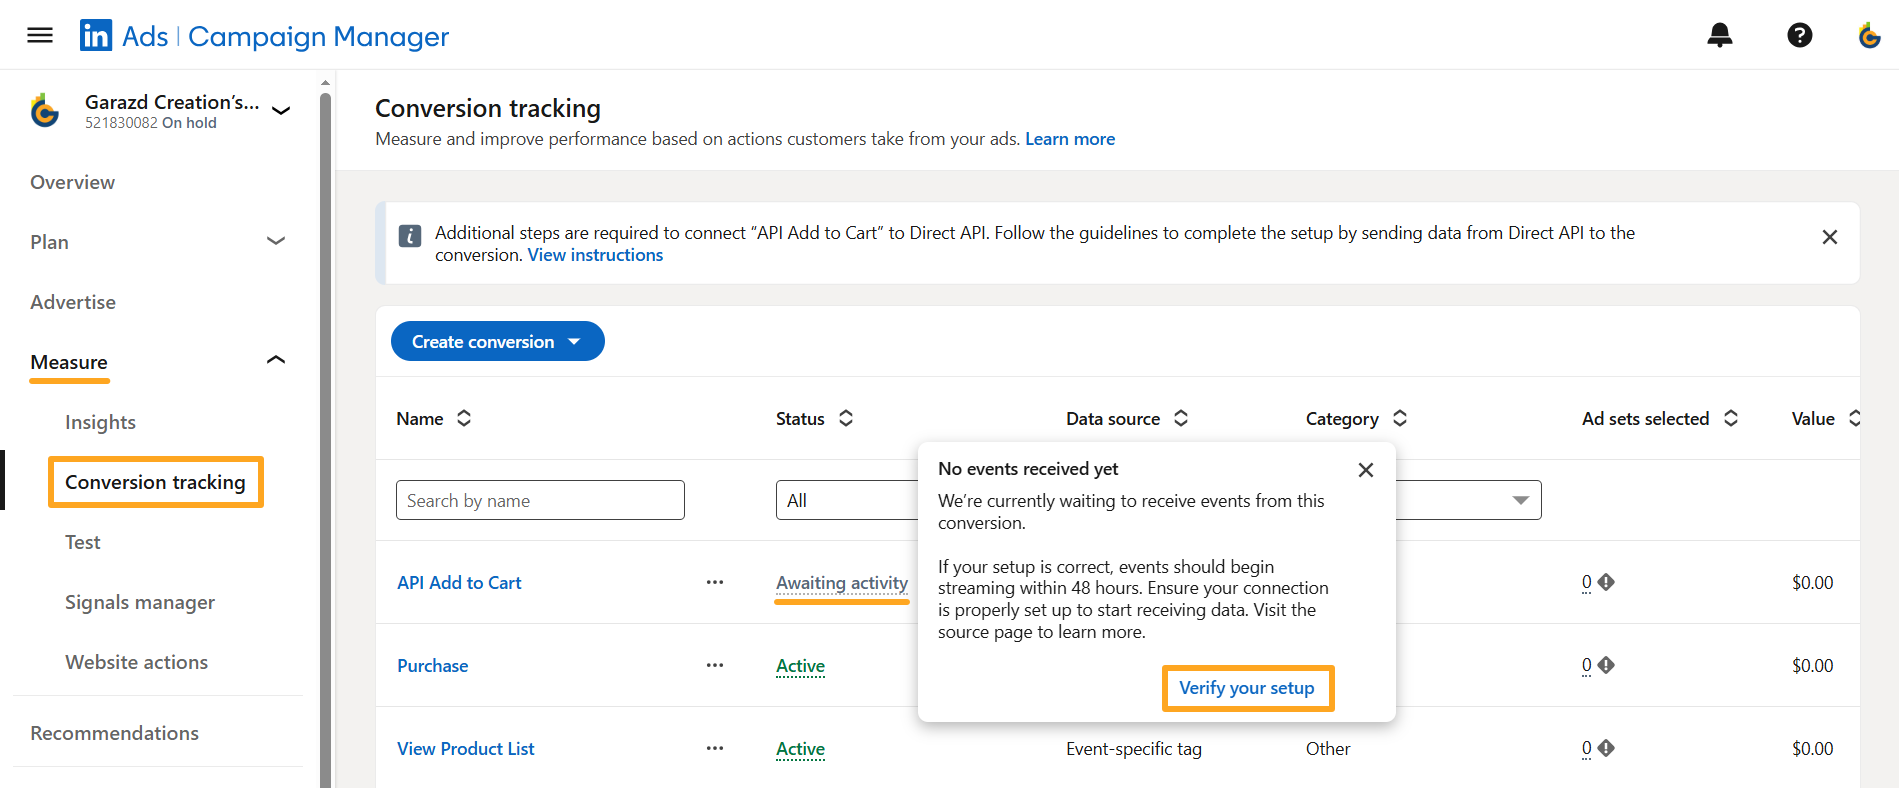Click the warning icon in Purchase row

click(1606, 665)
